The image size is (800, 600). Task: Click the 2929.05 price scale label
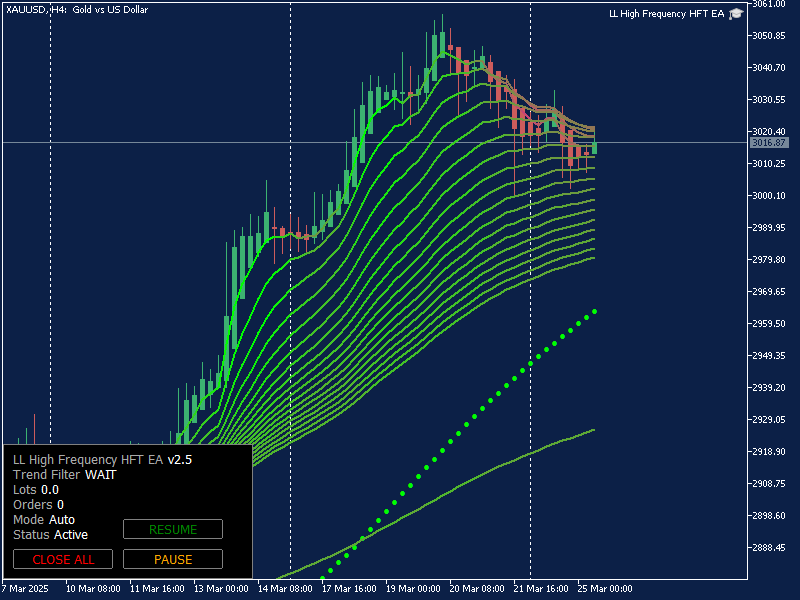click(x=769, y=419)
